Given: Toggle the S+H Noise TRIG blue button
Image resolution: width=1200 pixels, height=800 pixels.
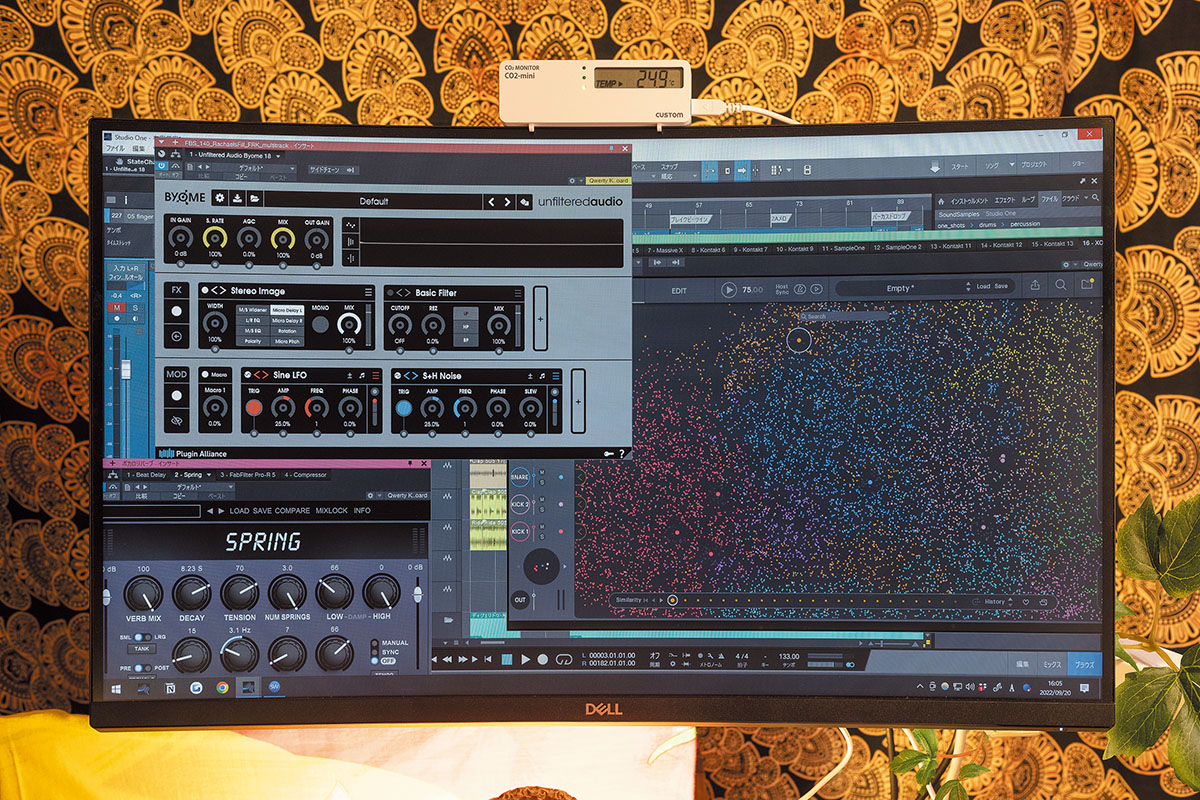Looking at the screenshot, I should [403, 409].
